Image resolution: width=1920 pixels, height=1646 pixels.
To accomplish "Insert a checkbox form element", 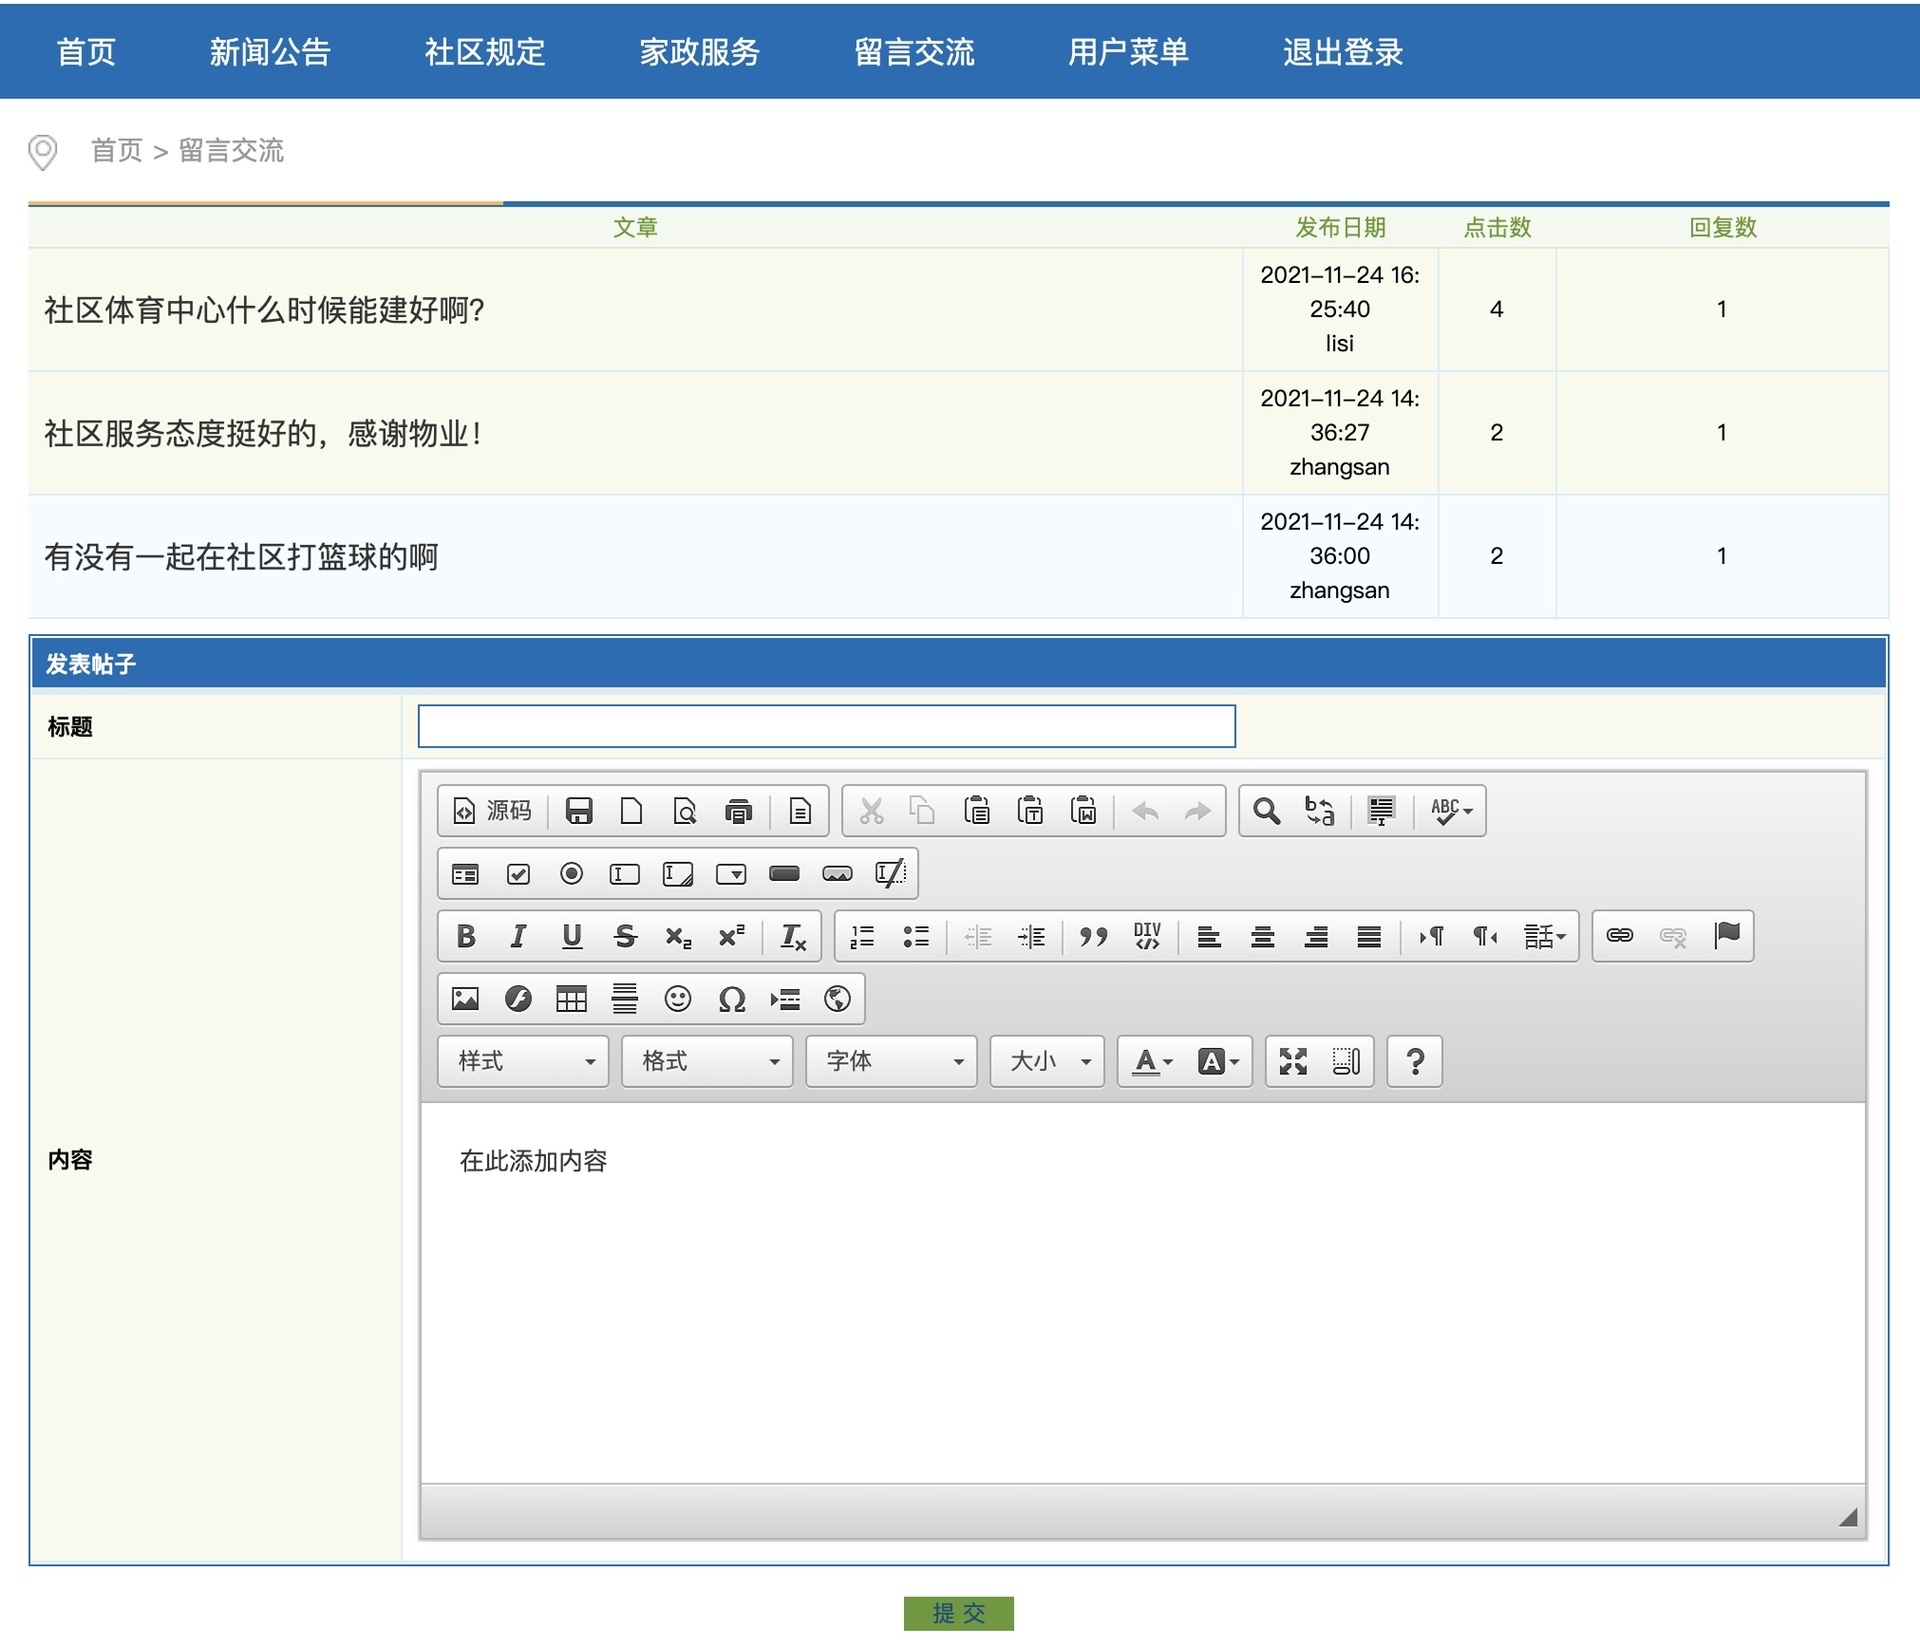I will coord(518,874).
